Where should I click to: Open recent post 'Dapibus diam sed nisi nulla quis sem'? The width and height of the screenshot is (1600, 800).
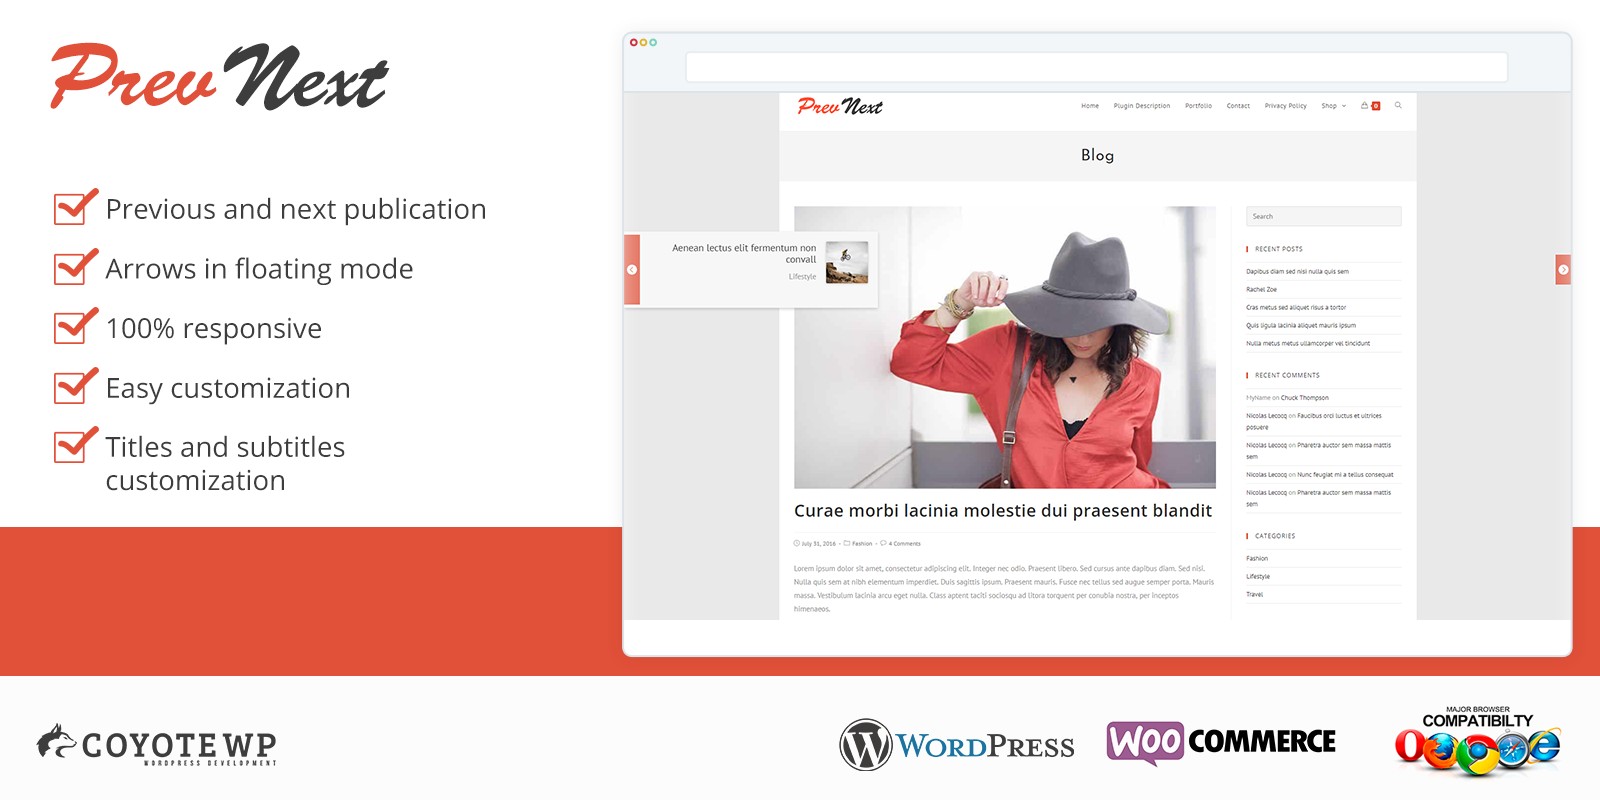1297,271
